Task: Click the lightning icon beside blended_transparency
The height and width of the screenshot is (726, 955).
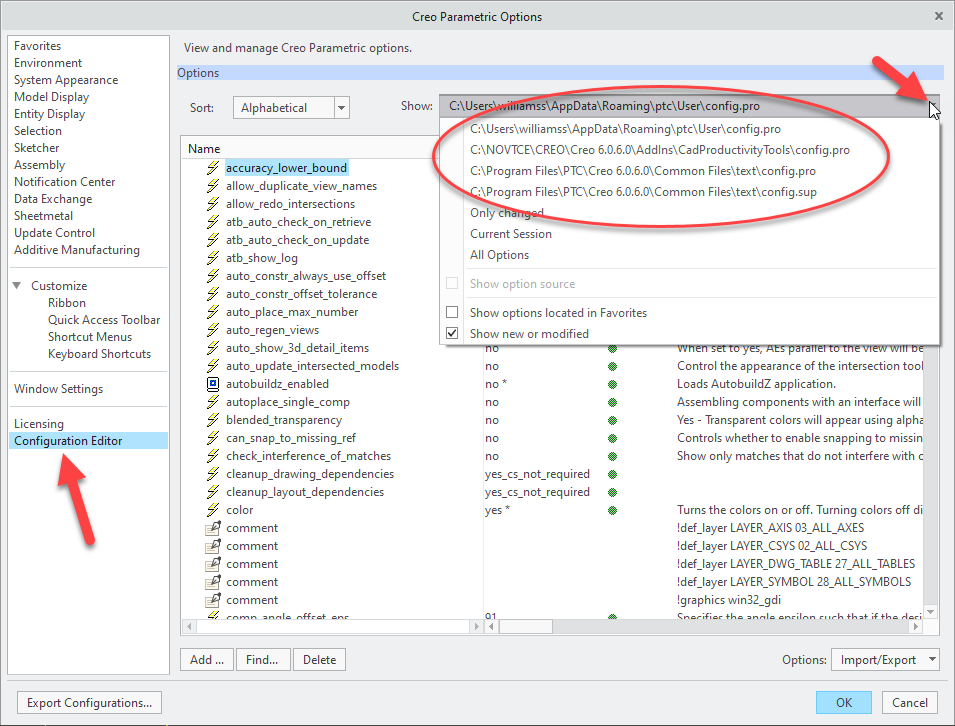Action: pyautogui.click(x=213, y=420)
